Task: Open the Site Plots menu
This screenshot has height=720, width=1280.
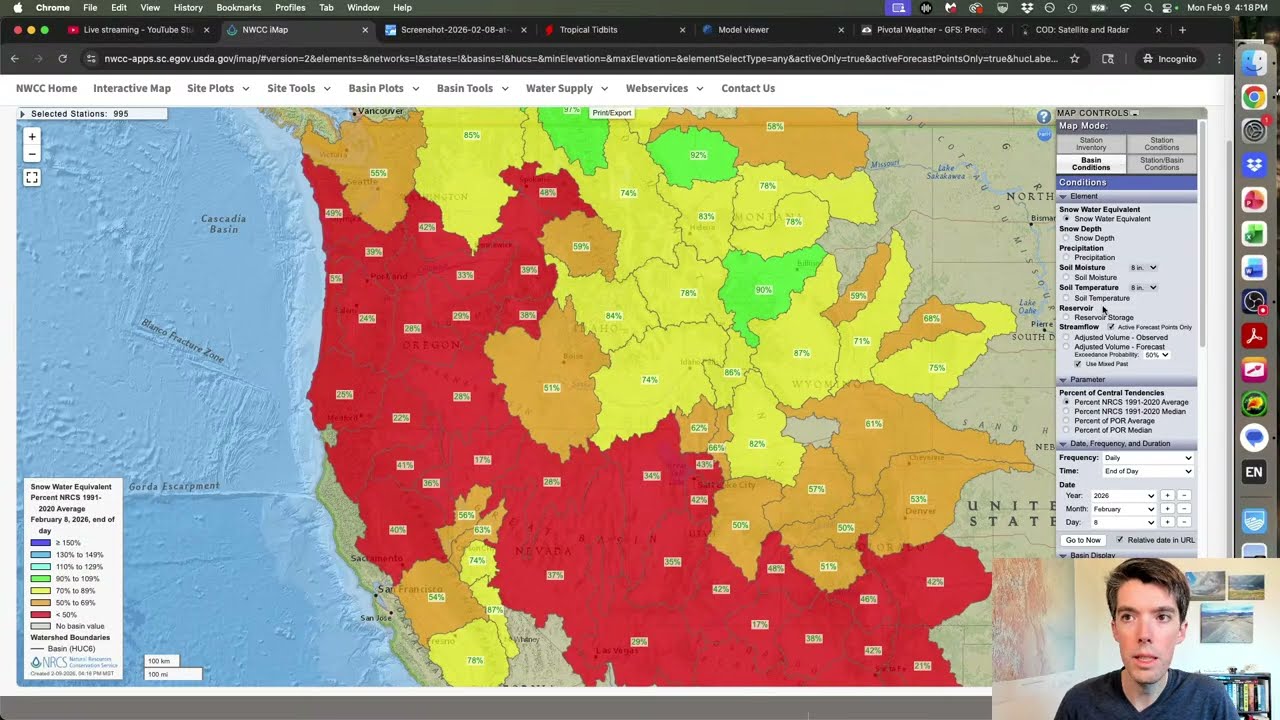Action: click(x=217, y=88)
